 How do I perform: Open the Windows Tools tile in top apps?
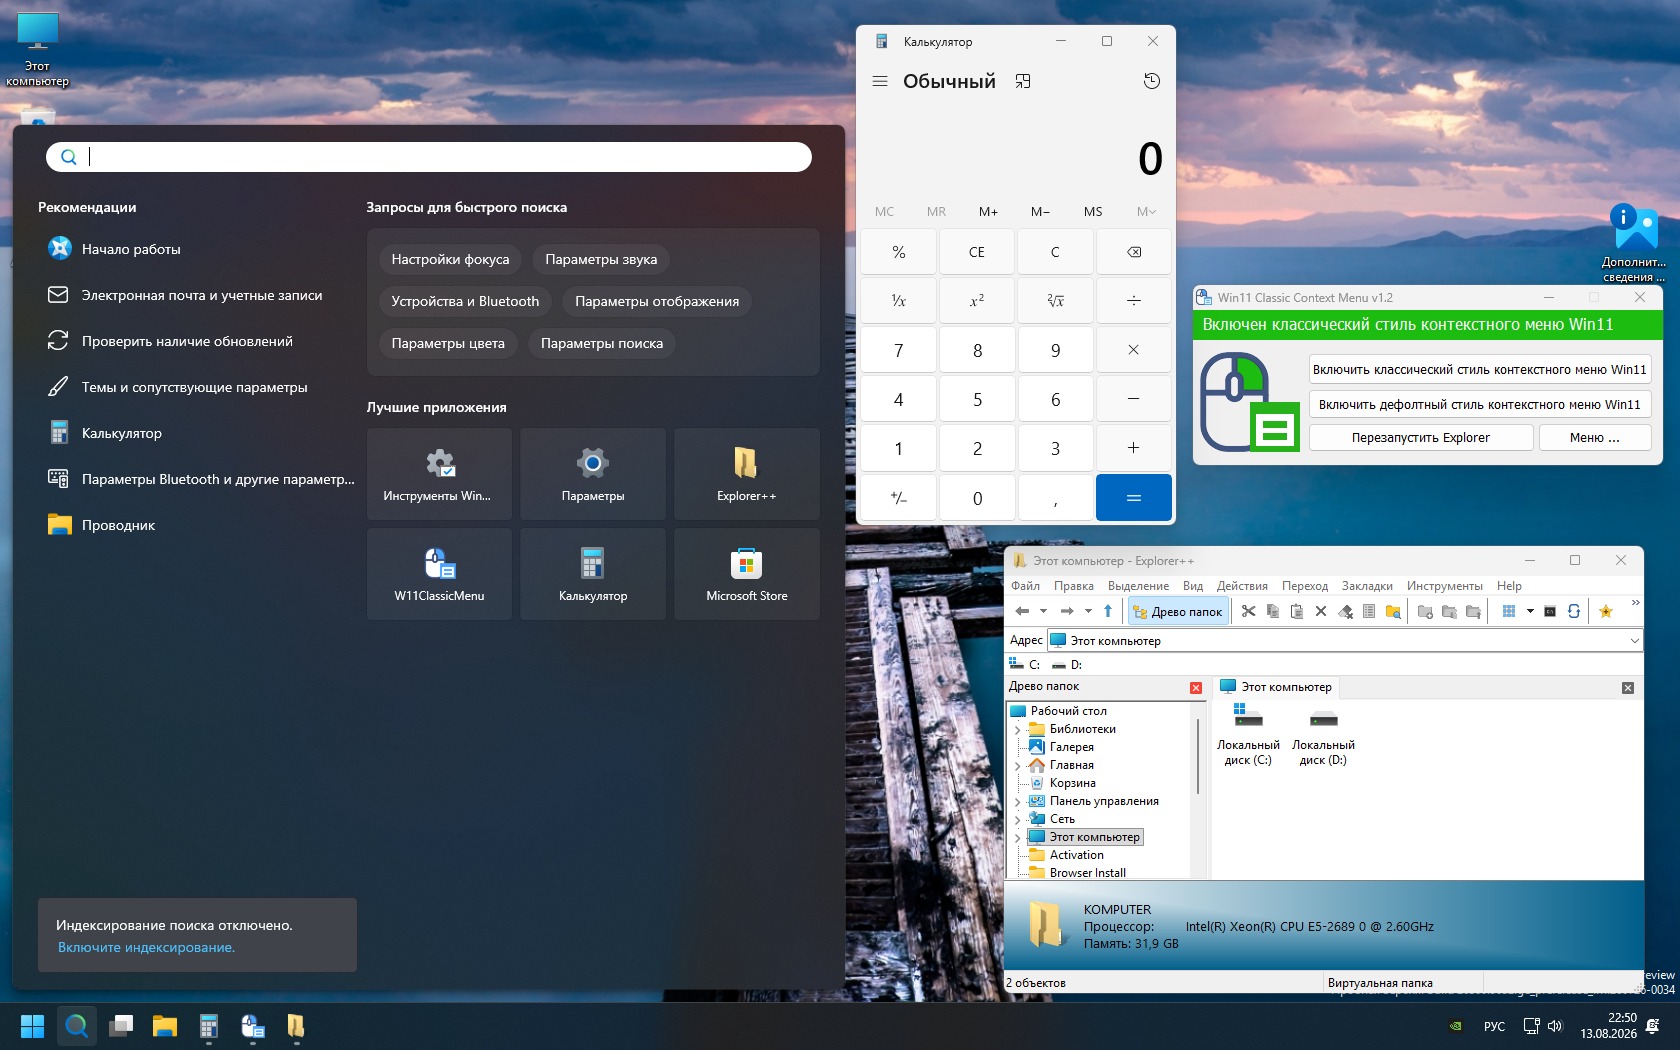439,474
